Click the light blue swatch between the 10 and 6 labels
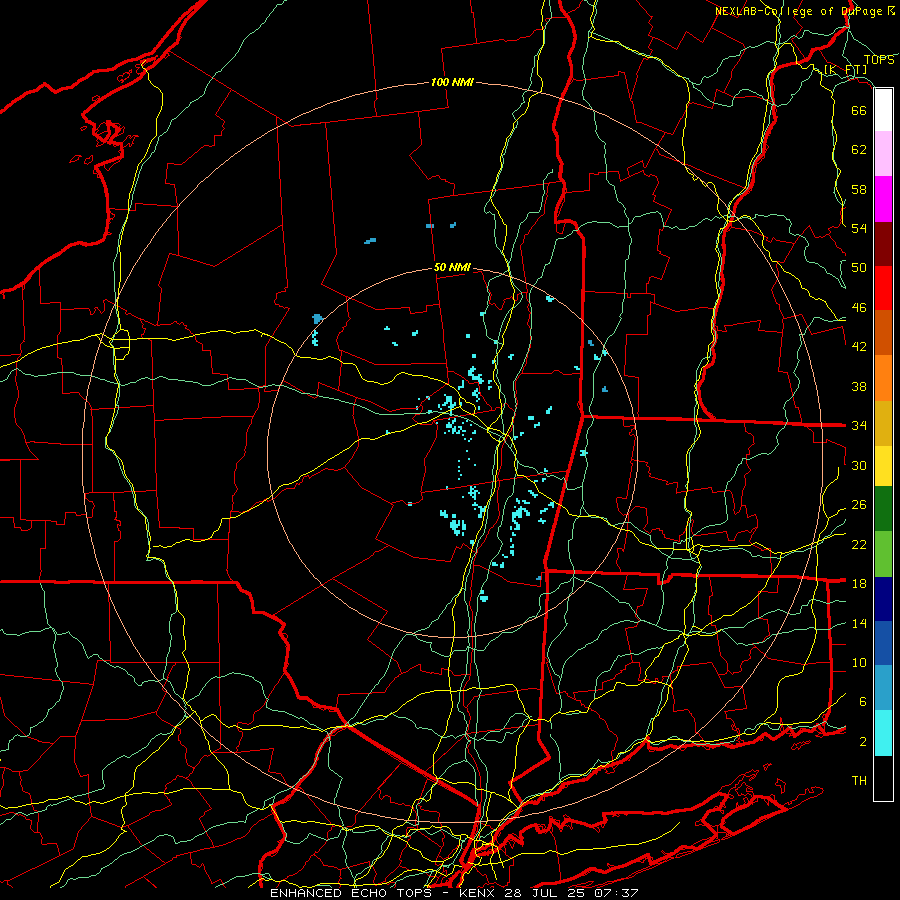Viewport: 900px width, 900px height. point(883,688)
